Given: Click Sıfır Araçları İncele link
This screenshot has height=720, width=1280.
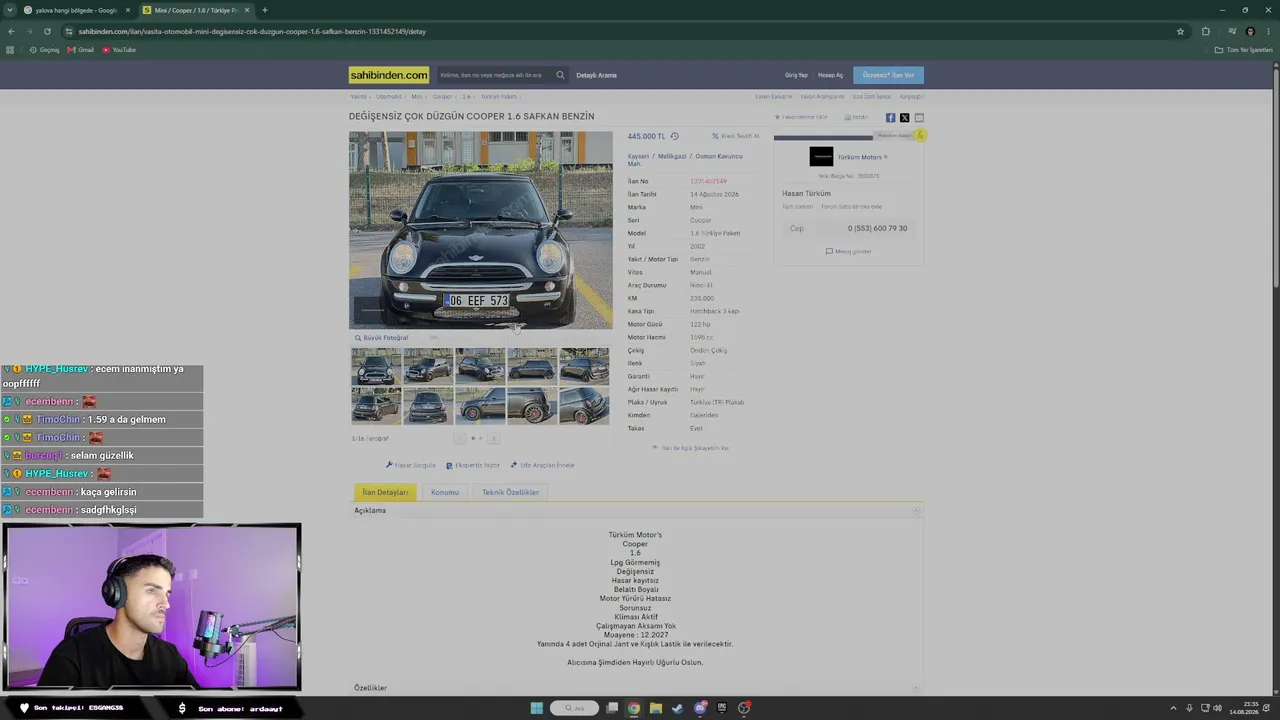Looking at the screenshot, I should coord(542,465).
